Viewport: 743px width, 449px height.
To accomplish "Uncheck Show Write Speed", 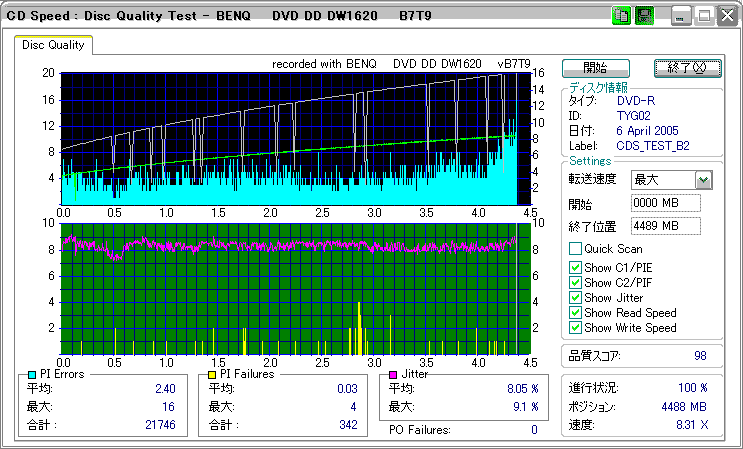I will [575, 328].
